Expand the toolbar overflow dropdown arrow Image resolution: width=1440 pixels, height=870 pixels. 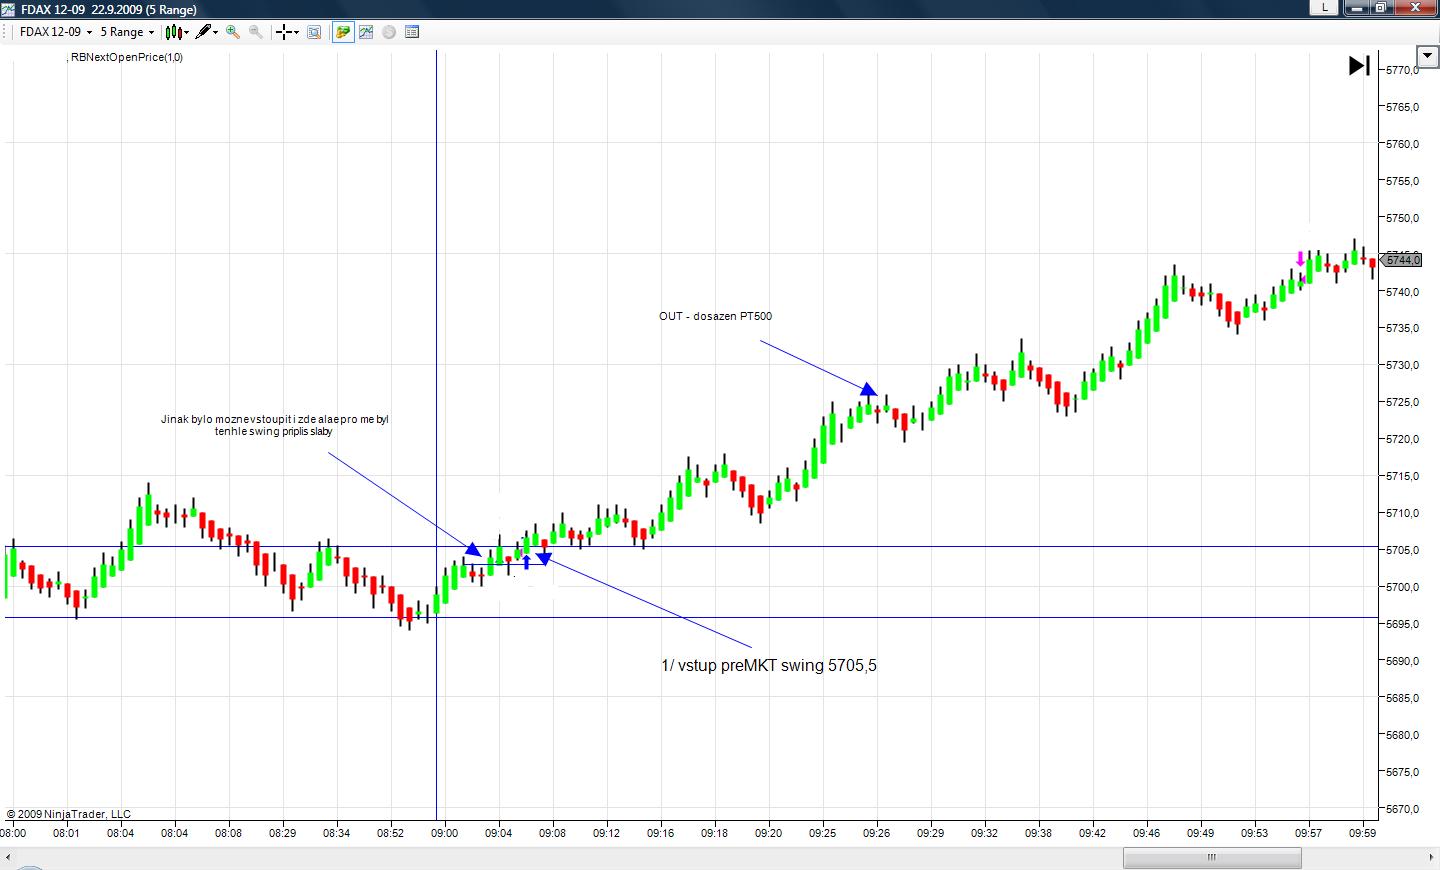point(1427,56)
